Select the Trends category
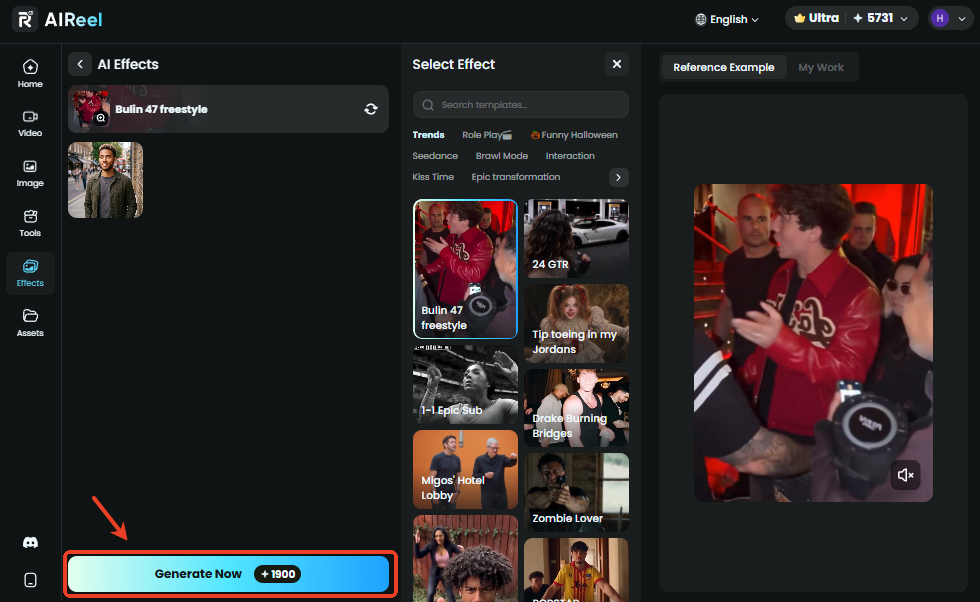Viewport: 980px width, 602px height. coord(428,135)
